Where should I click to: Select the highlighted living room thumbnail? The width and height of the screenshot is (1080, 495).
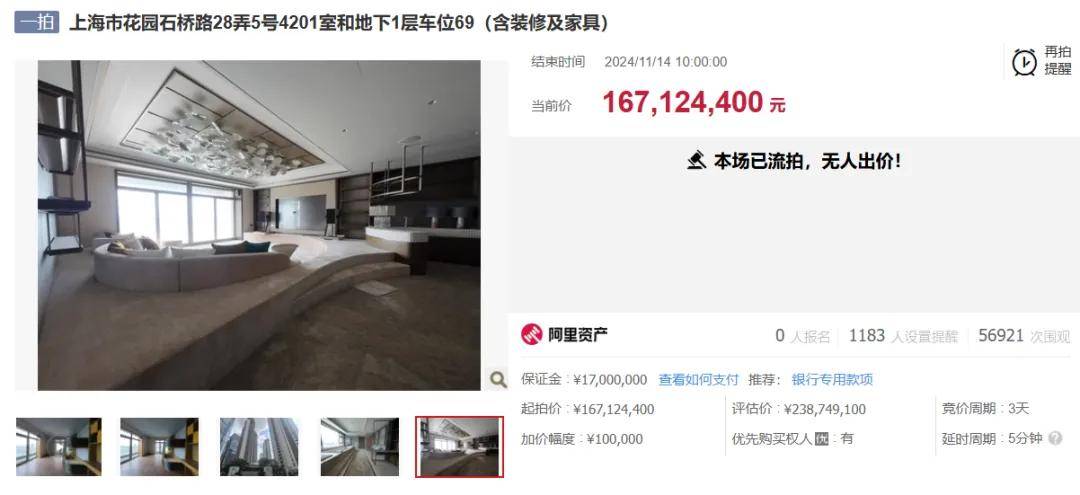tap(459, 447)
